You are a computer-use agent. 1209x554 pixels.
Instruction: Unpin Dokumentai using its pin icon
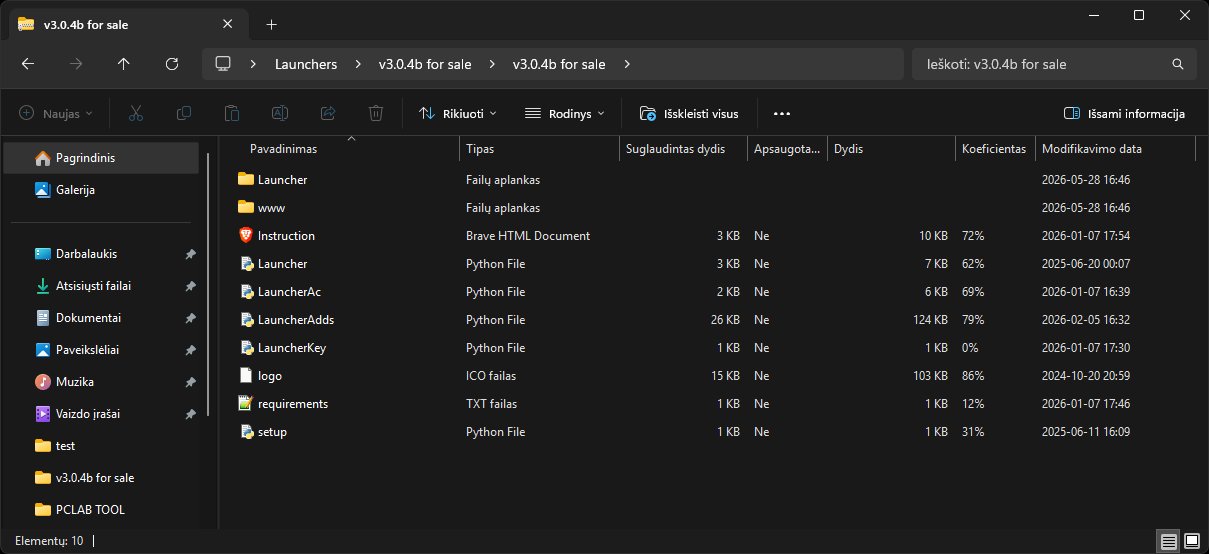pyautogui.click(x=190, y=318)
